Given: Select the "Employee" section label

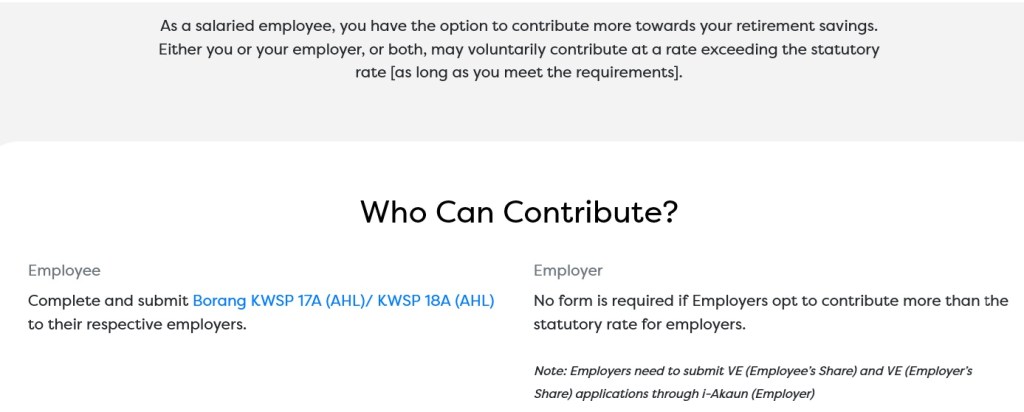Looking at the screenshot, I should coord(64,271).
